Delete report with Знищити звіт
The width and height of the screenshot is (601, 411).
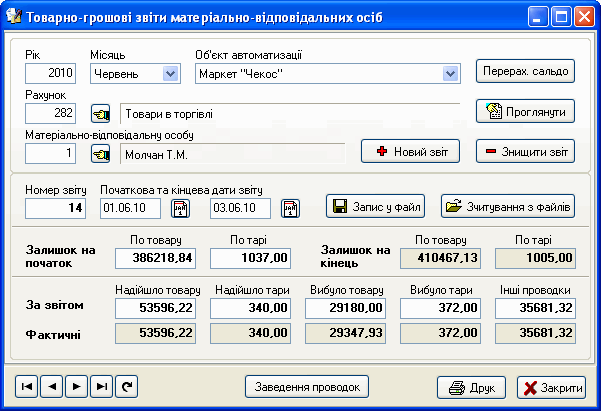[525, 151]
